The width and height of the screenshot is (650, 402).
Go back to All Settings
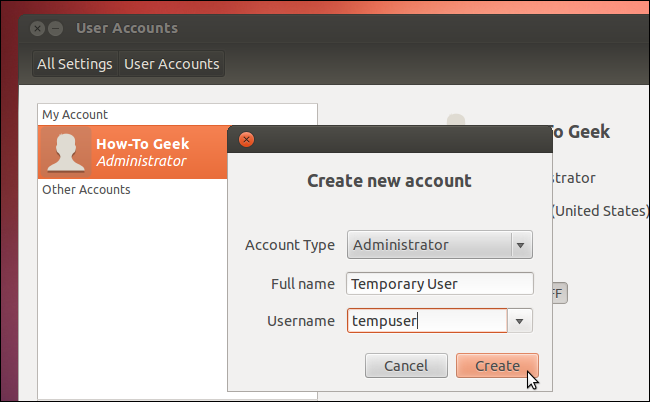coord(75,64)
